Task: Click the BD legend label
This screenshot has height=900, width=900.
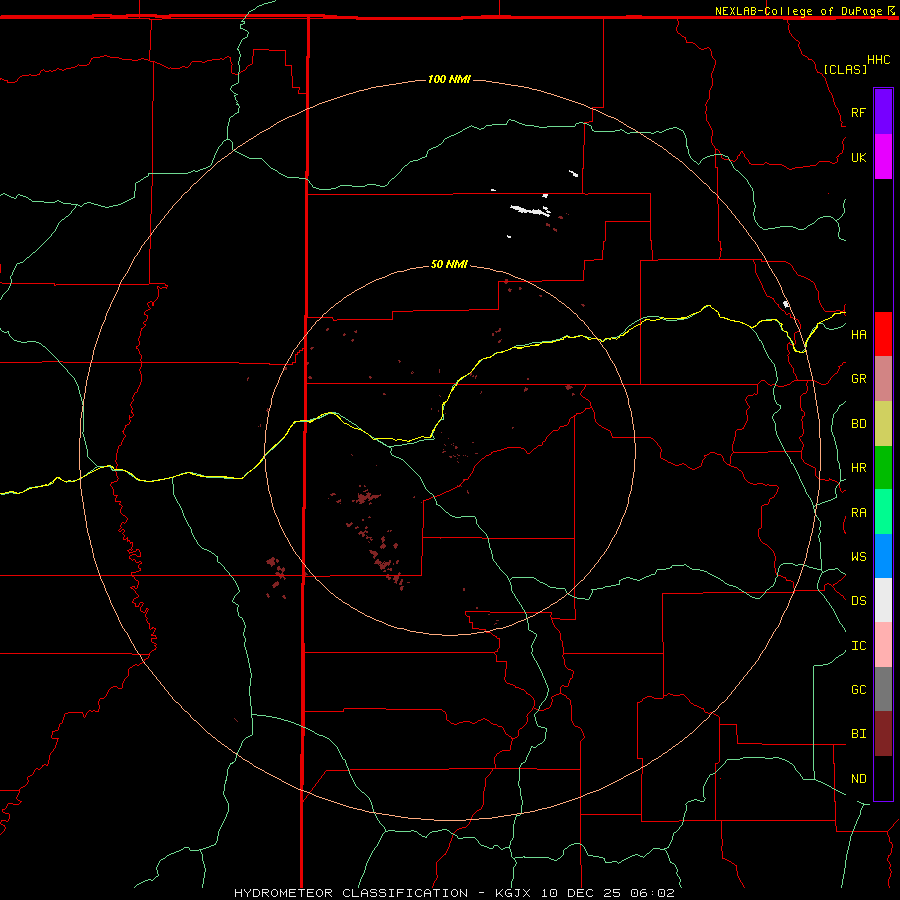Action: (x=858, y=424)
